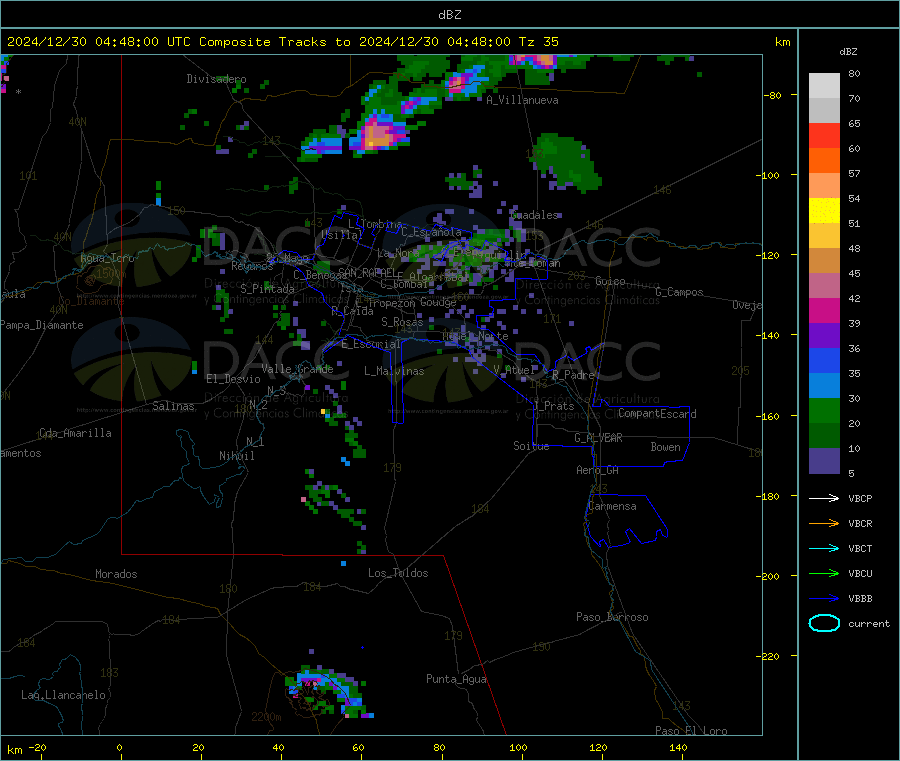Click the Salinas place label

[173, 406]
